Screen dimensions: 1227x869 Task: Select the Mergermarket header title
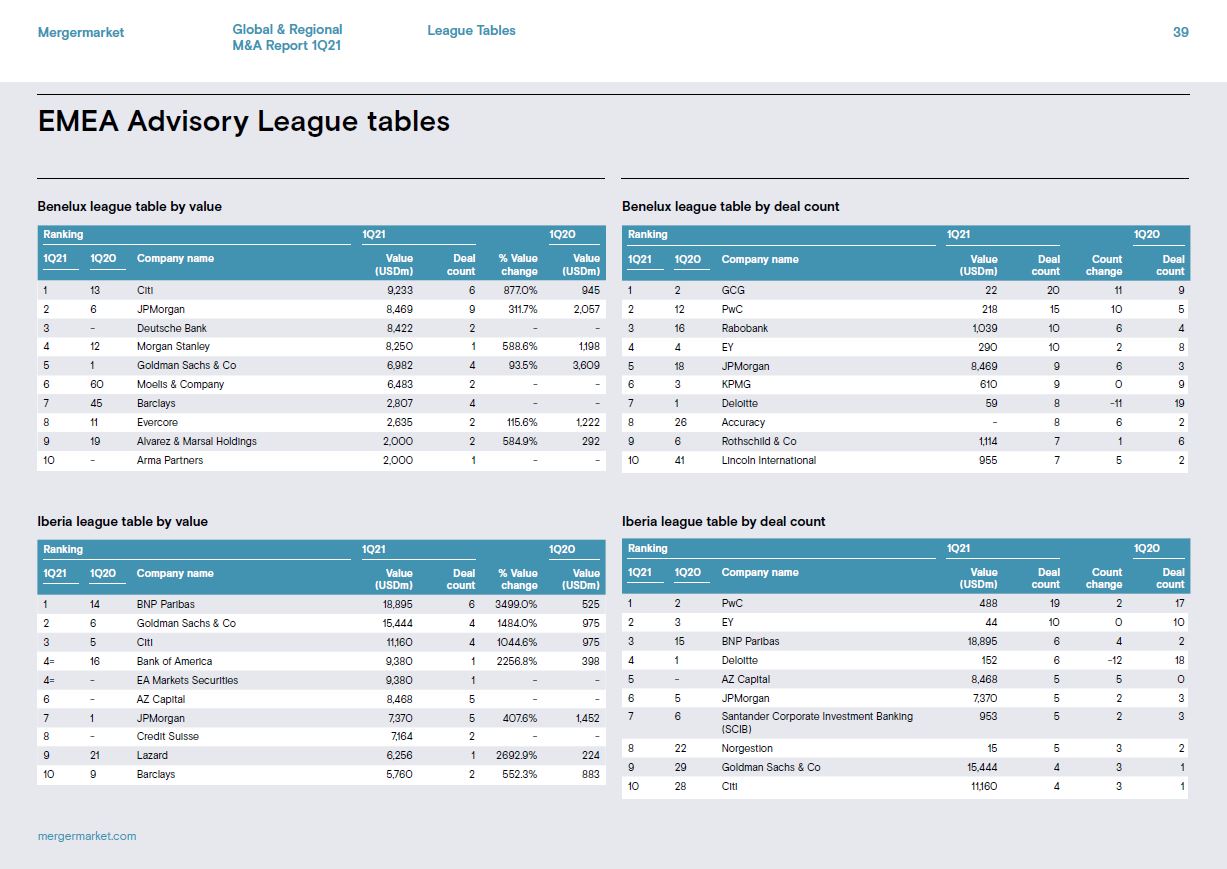click(81, 32)
